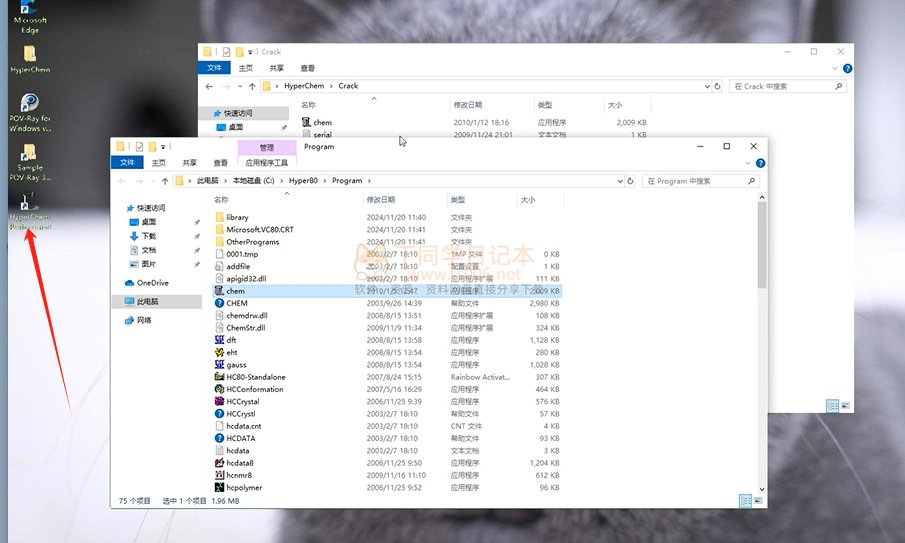Click the gauss application file icon
Image resolution: width=905 pixels, height=543 pixels.
pyautogui.click(x=219, y=365)
